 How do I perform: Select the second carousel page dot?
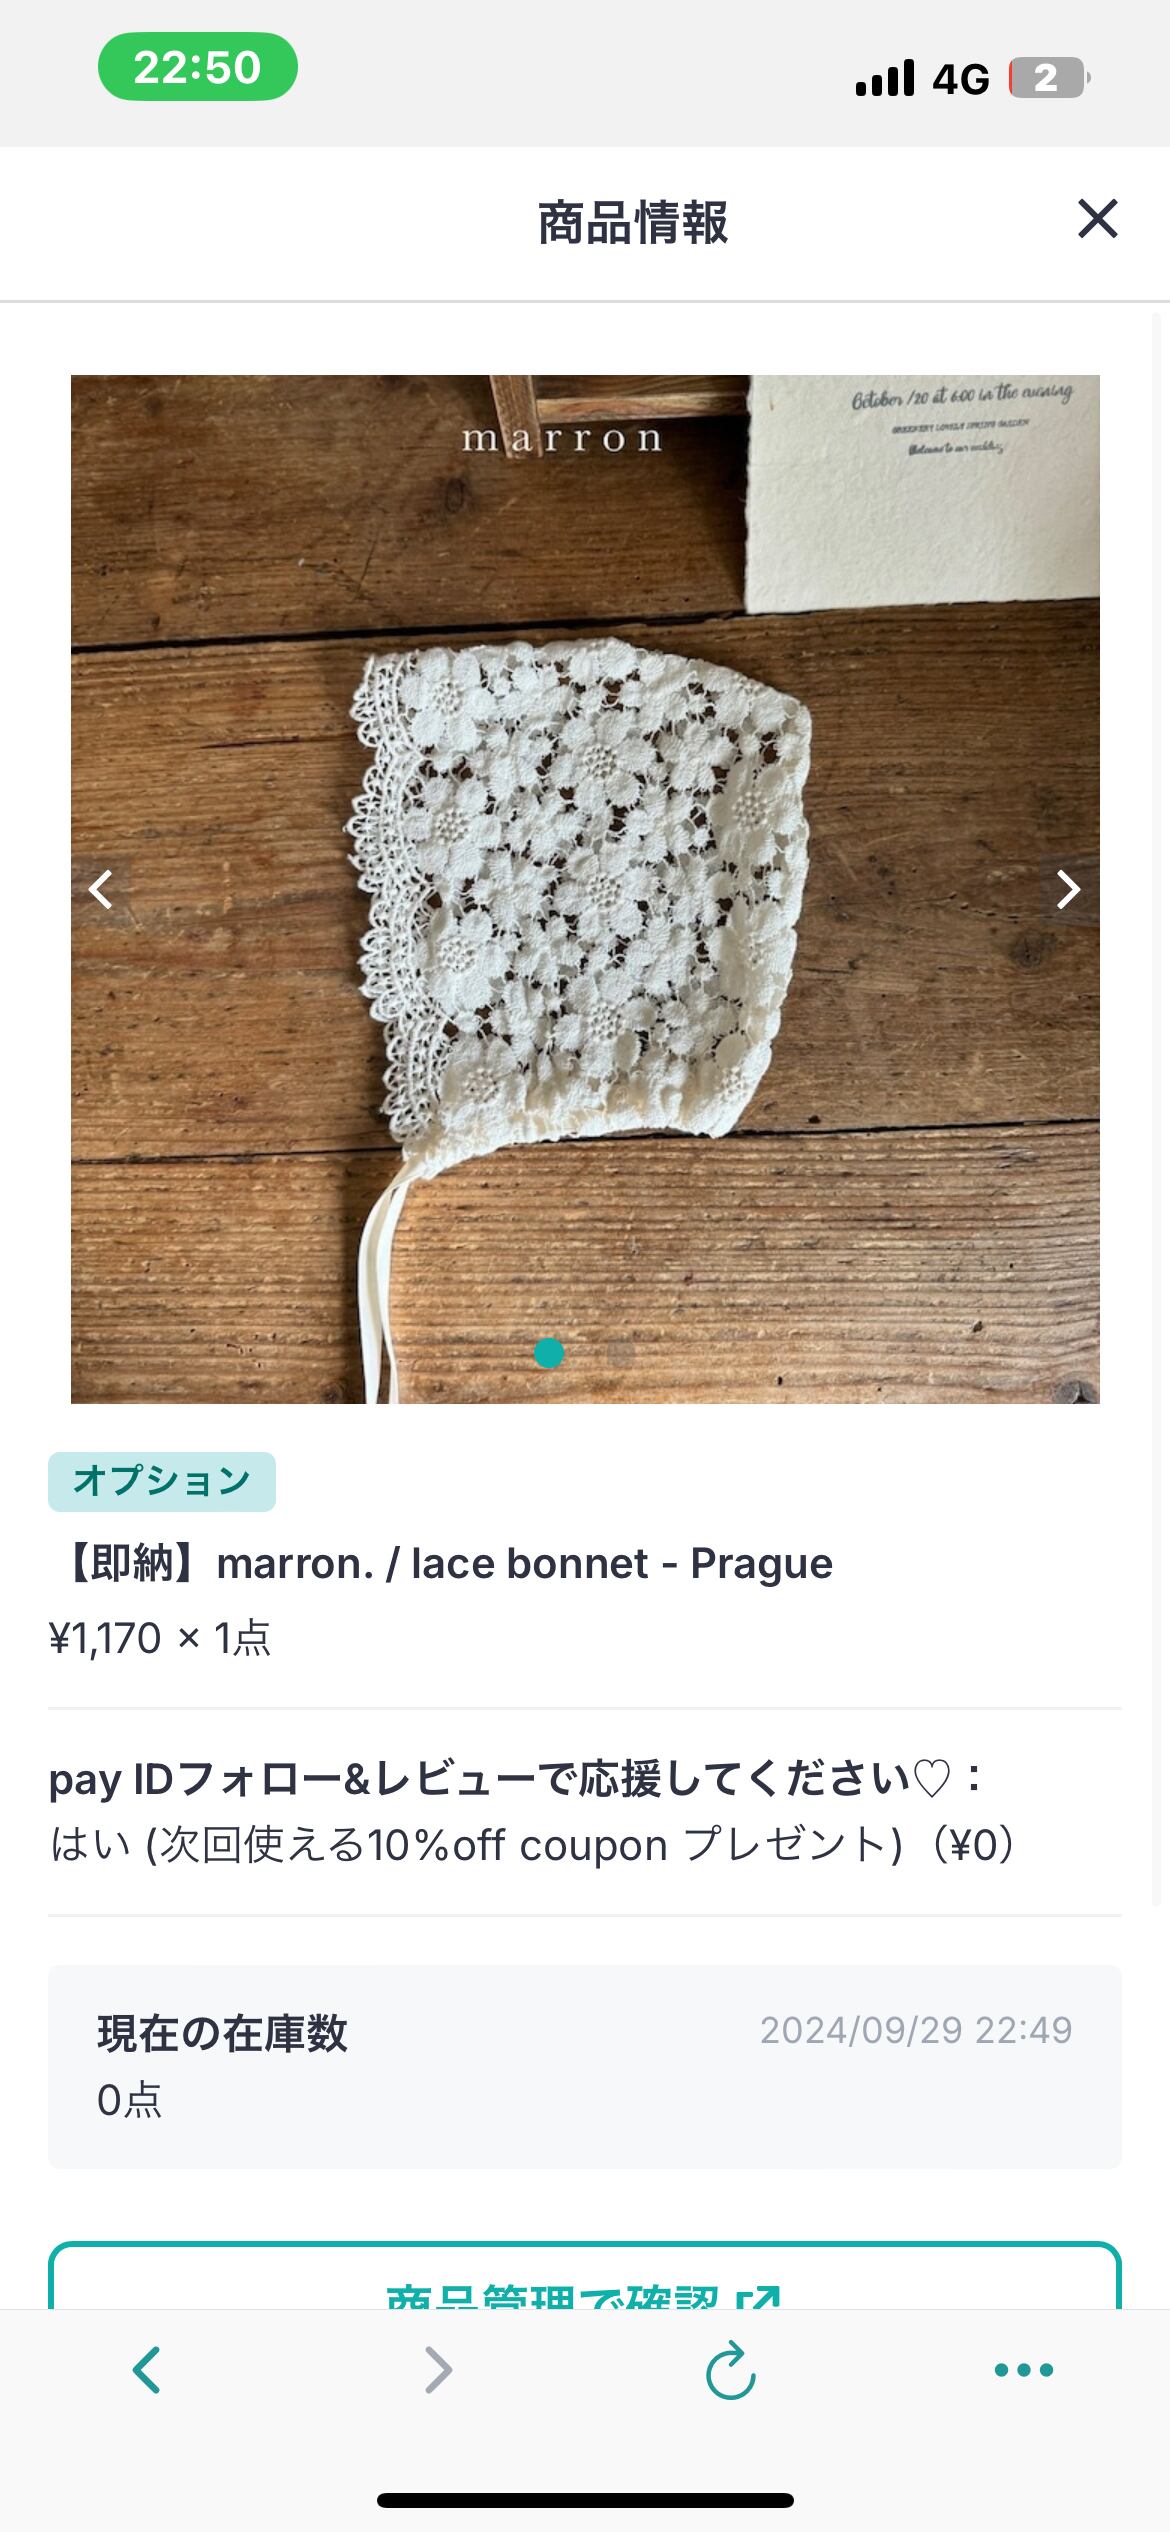pos(621,1353)
